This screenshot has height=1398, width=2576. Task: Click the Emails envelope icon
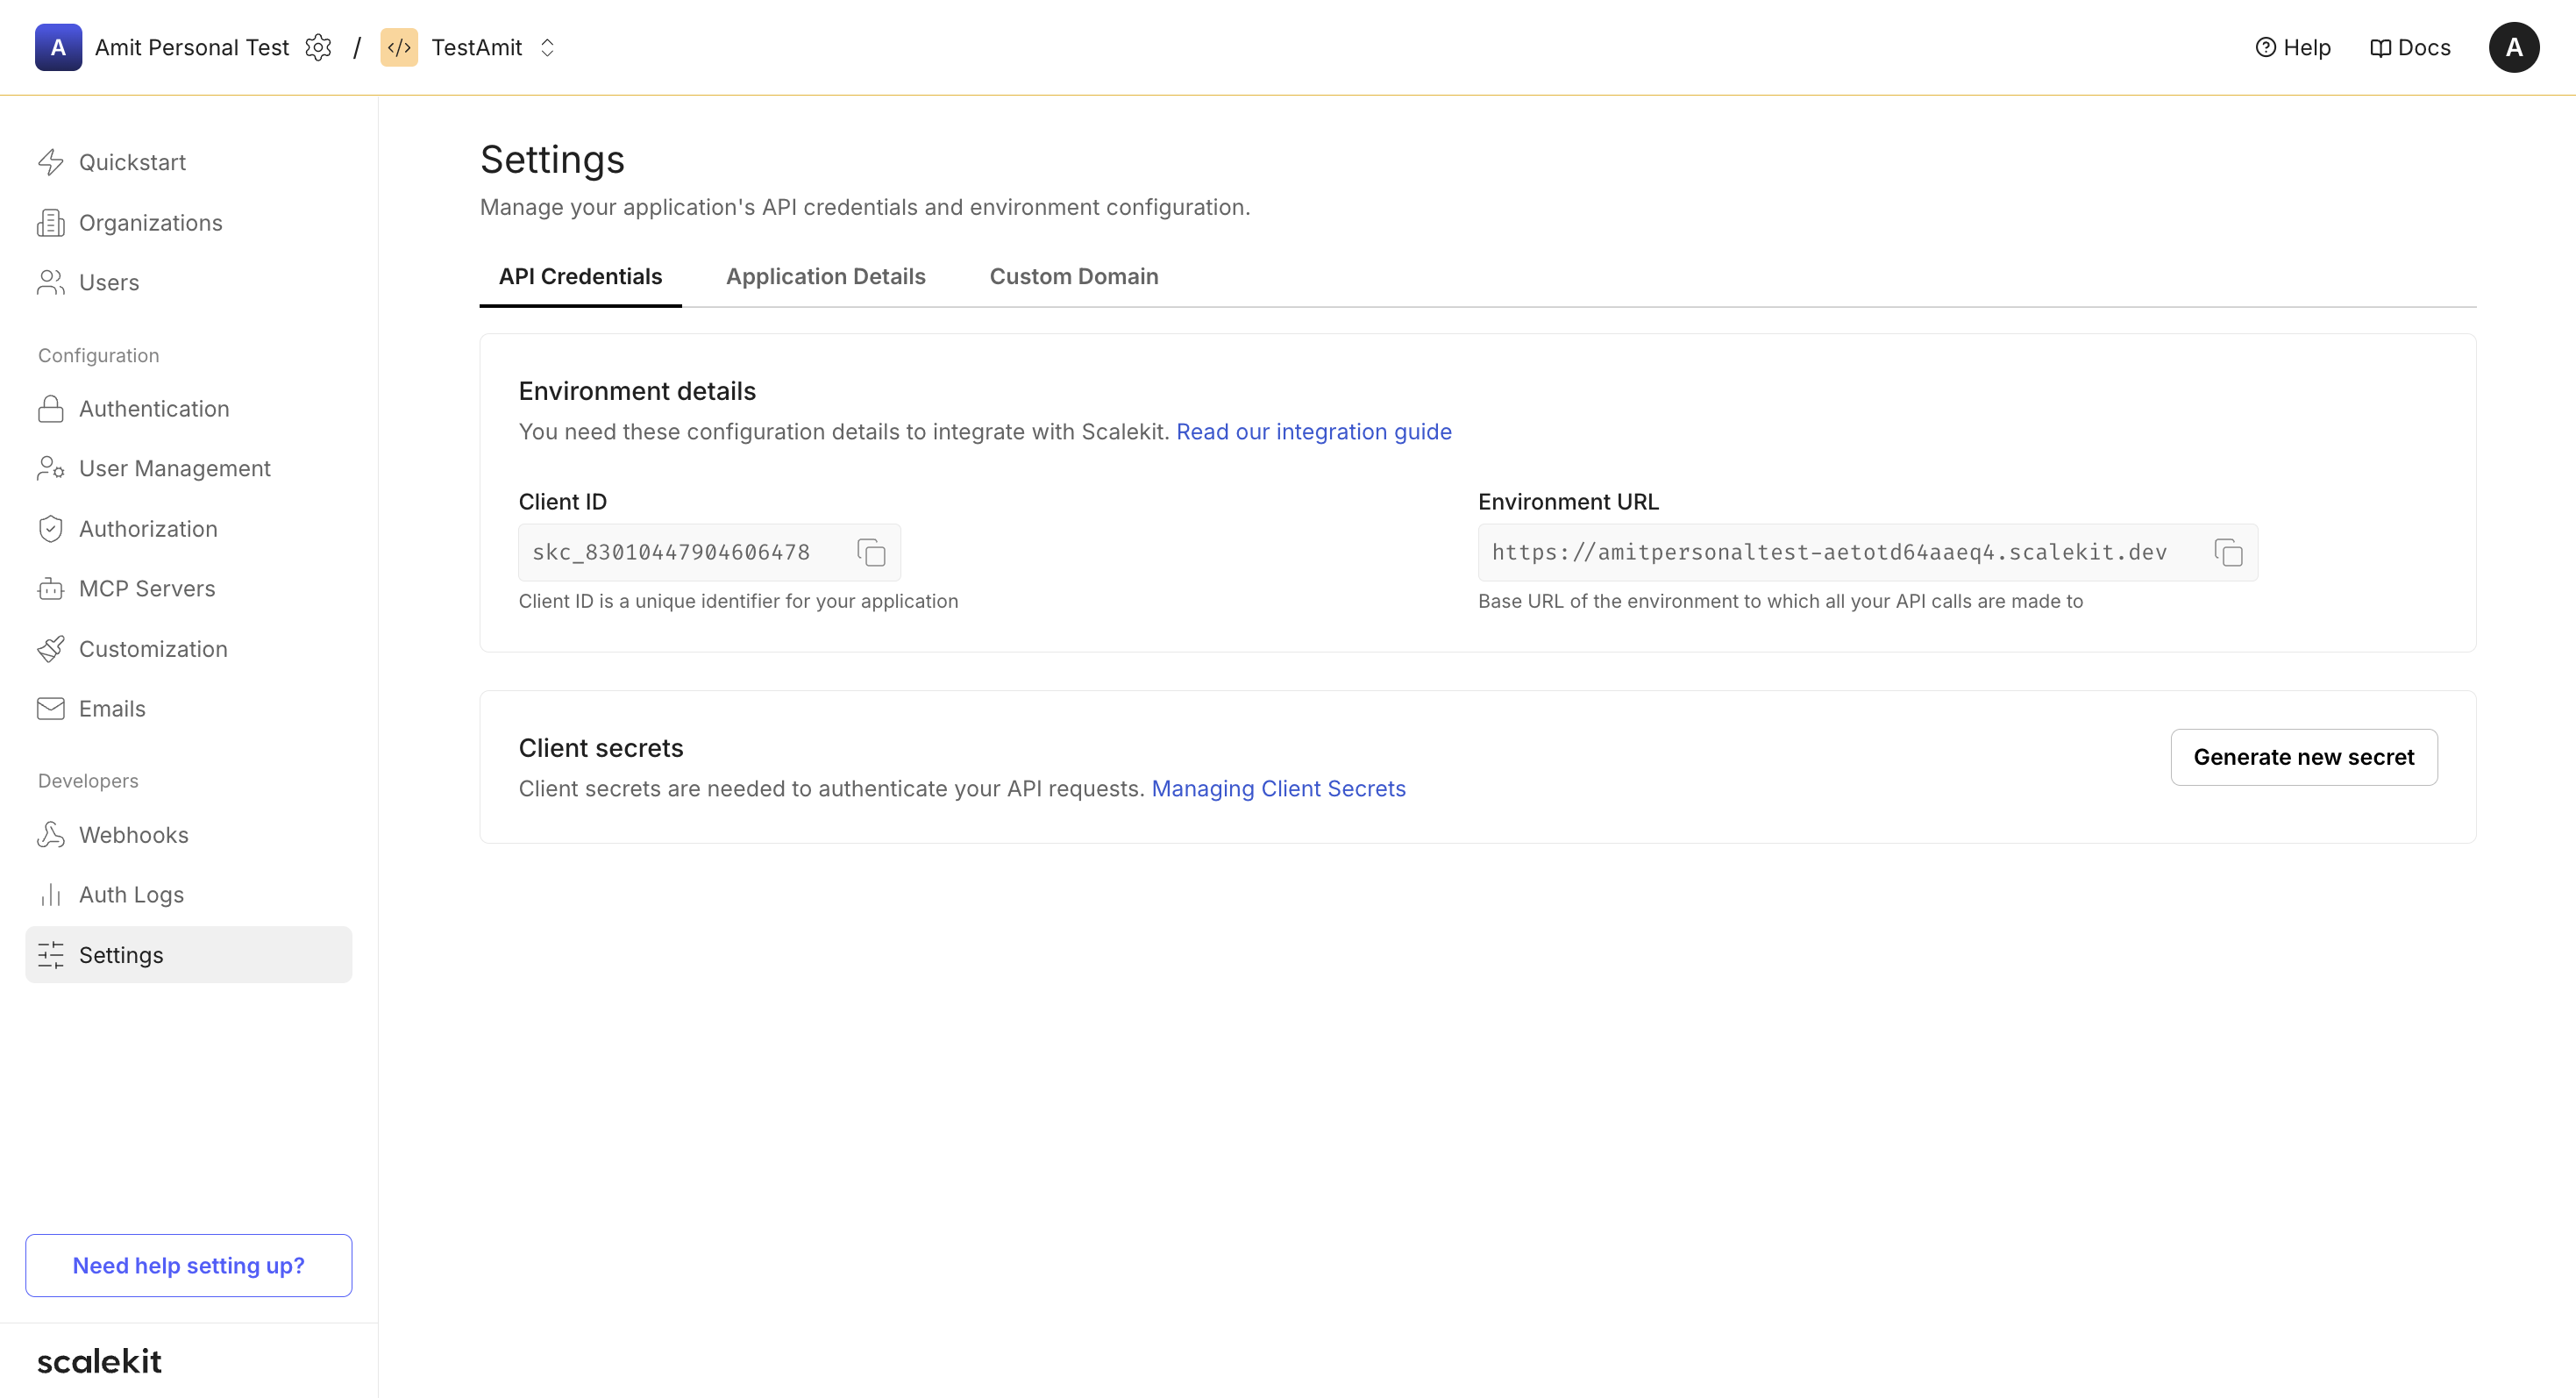[x=51, y=708]
